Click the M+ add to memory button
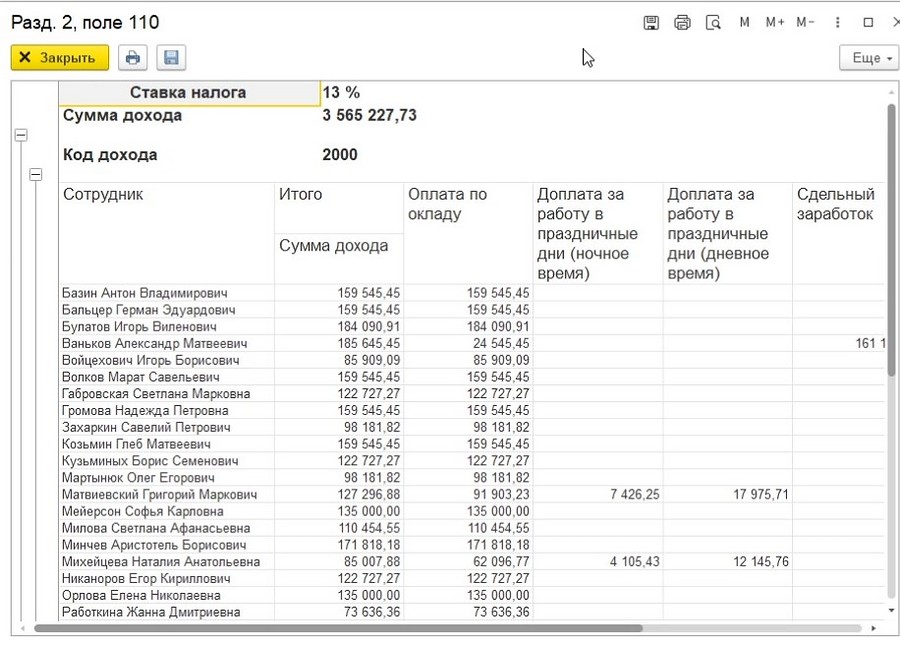Image resolution: width=900 pixels, height=645 pixels. point(775,22)
